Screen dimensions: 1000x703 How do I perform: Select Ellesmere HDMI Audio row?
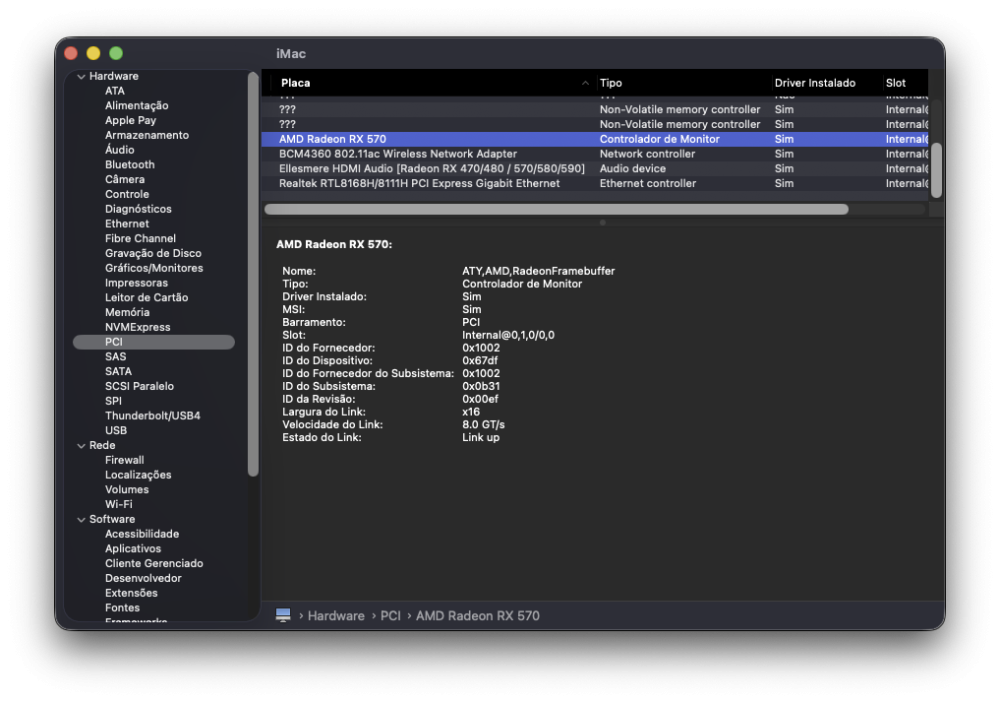point(594,168)
